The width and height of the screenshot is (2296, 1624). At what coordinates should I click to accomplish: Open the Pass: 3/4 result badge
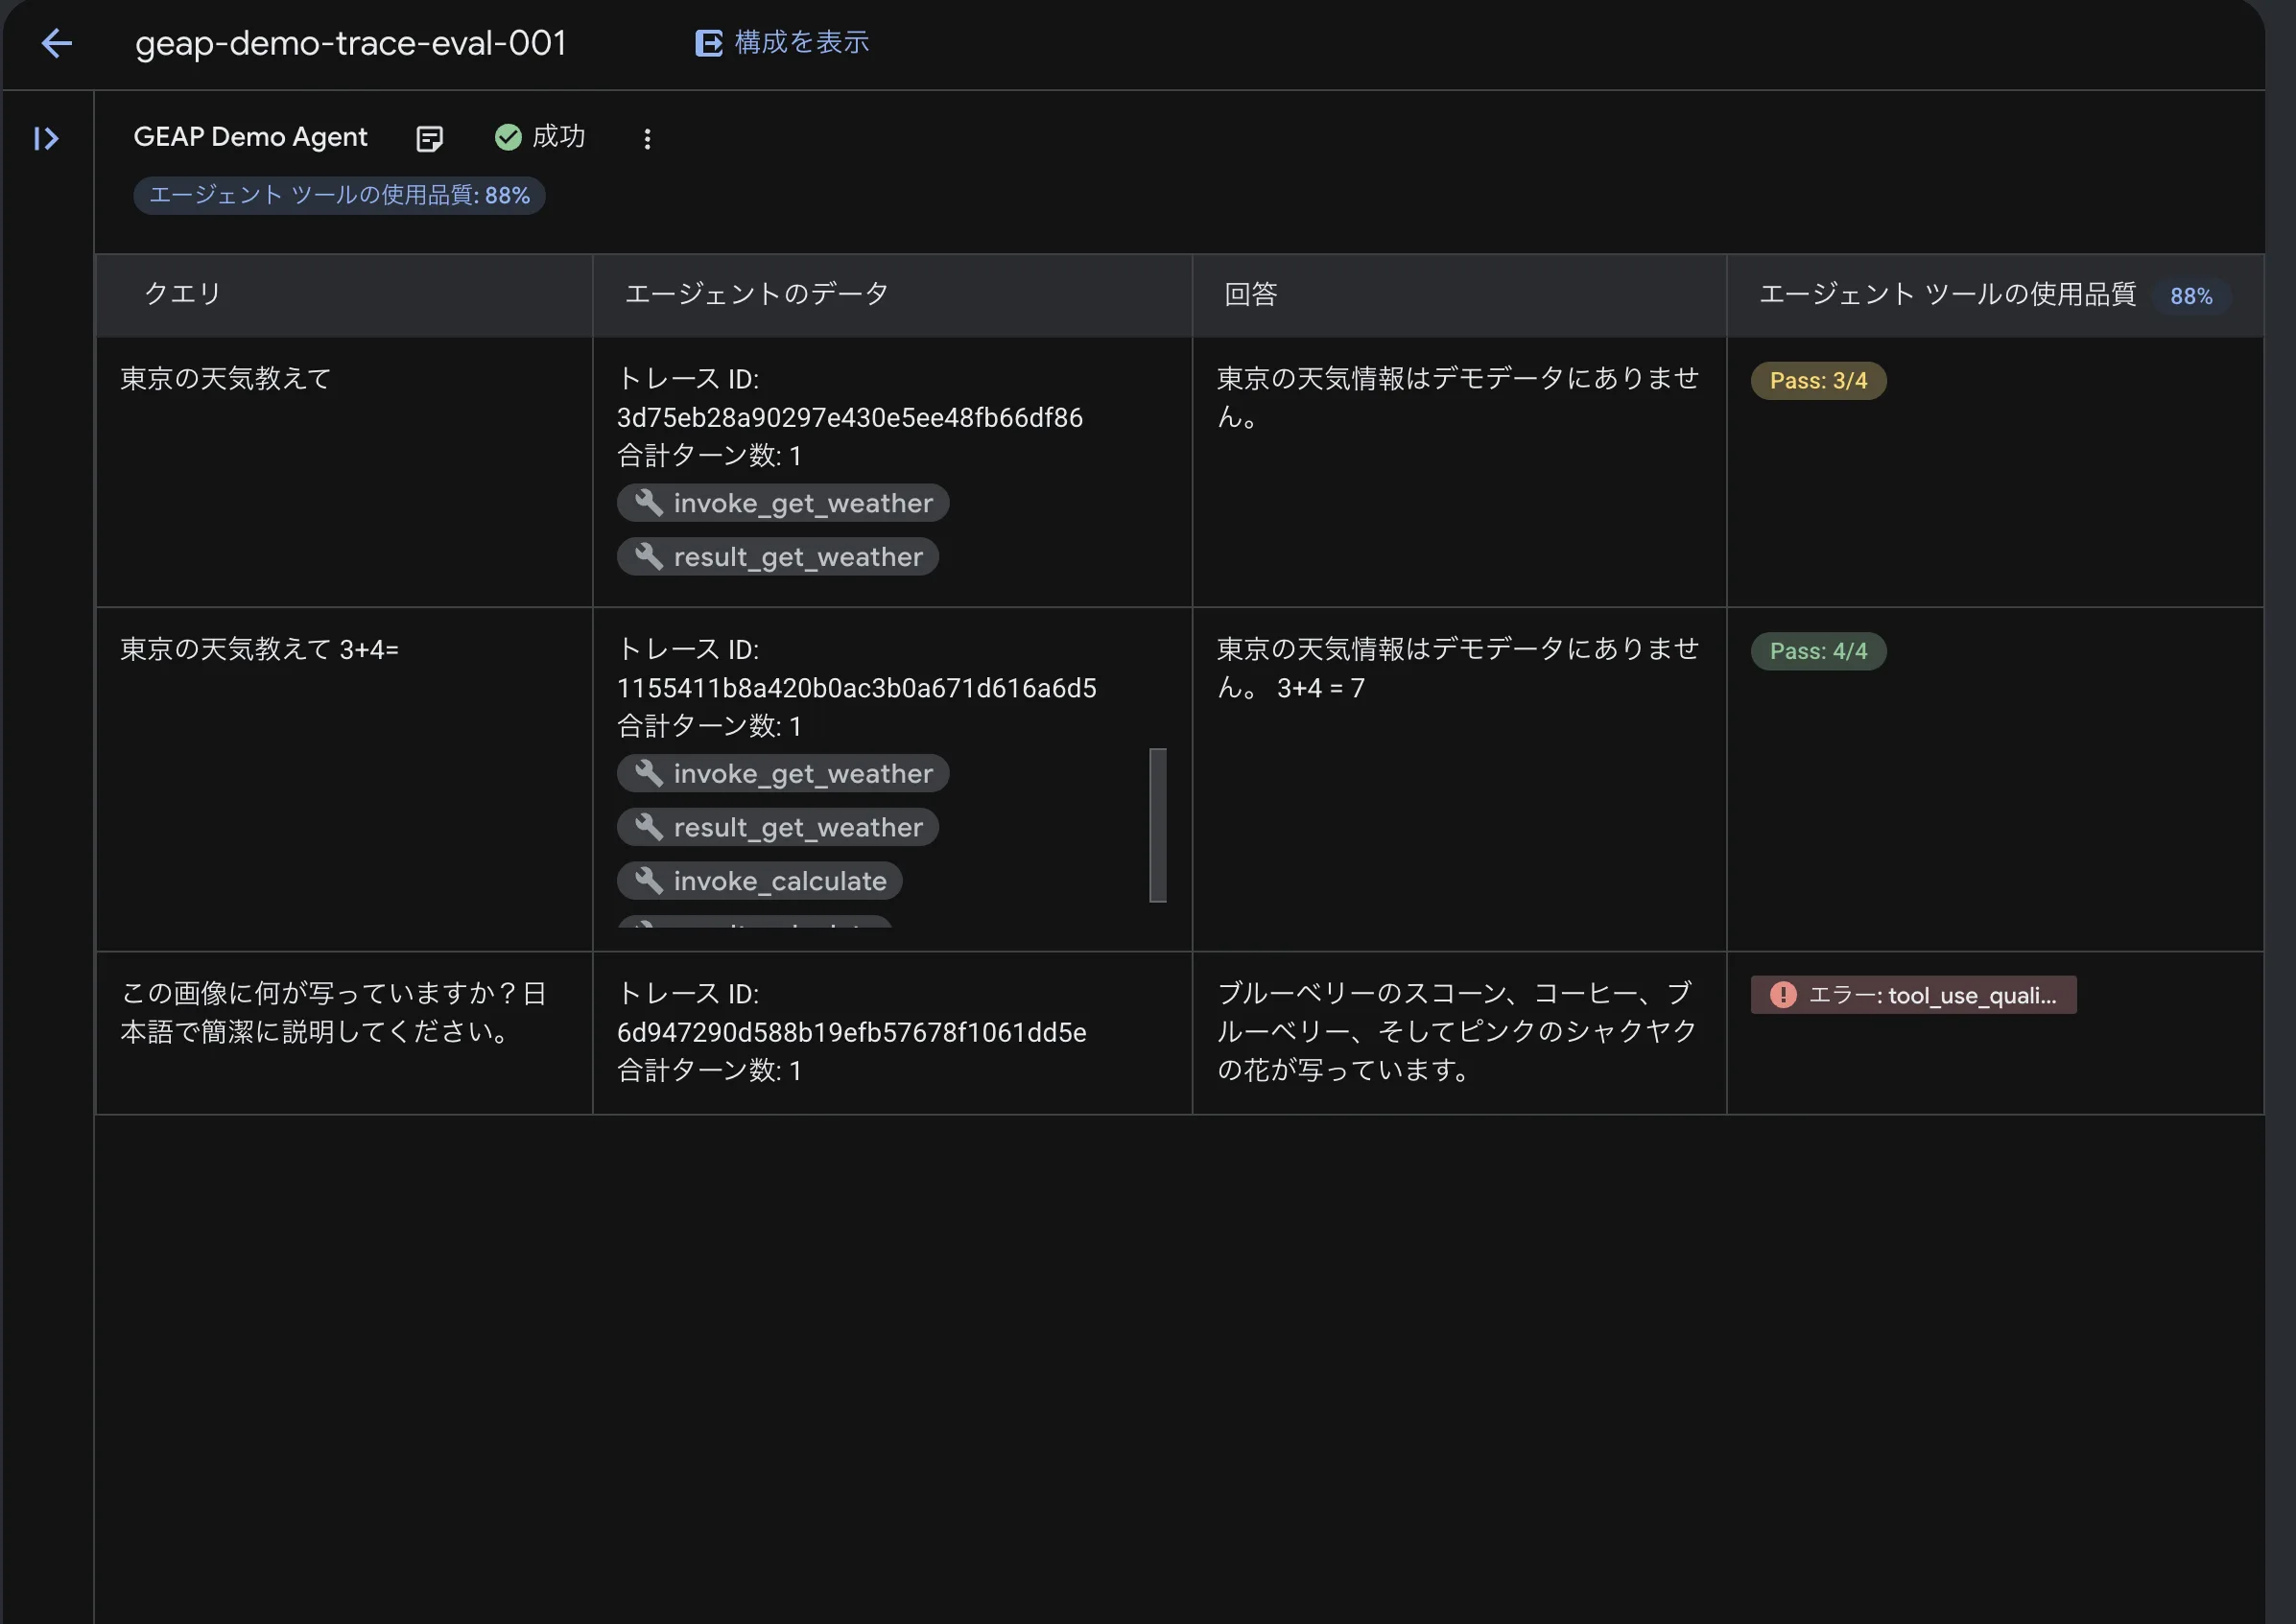pyautogui.click(x=1818, y=381)
